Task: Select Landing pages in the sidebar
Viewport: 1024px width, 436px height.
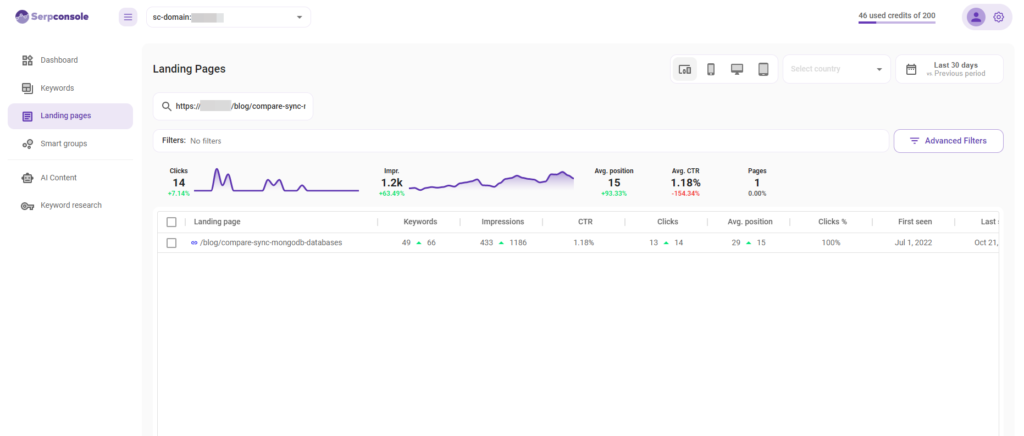Action: point(70,116)
